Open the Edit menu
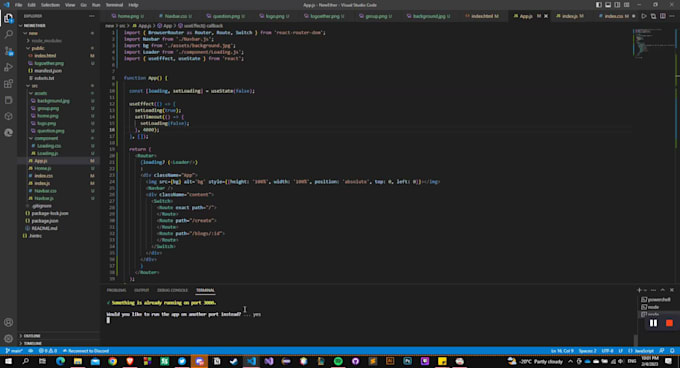The image size is (680, 368). click(x=32, y=5)
